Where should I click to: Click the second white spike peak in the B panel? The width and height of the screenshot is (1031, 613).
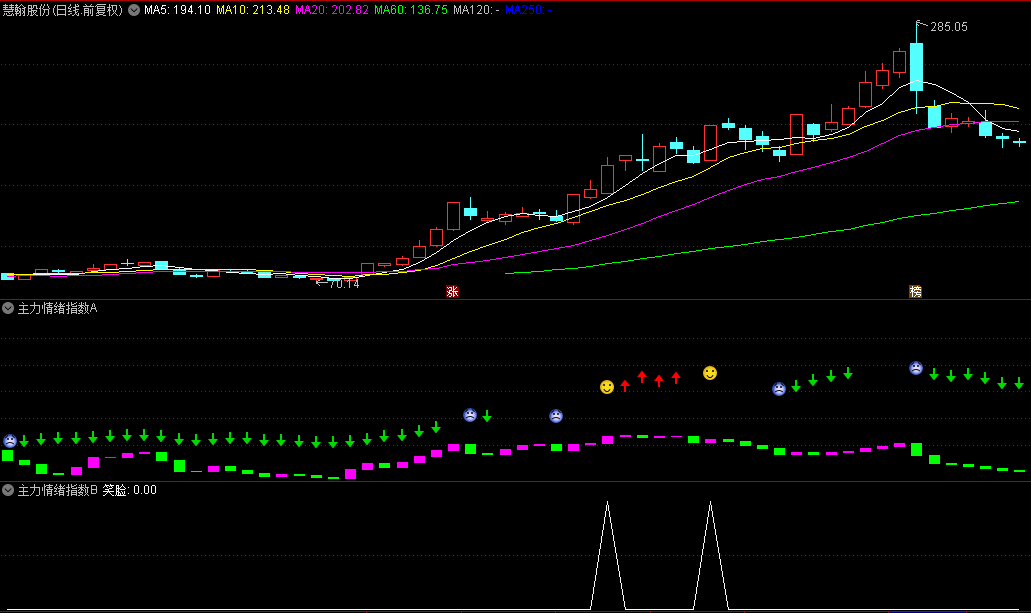click(710, 504)
